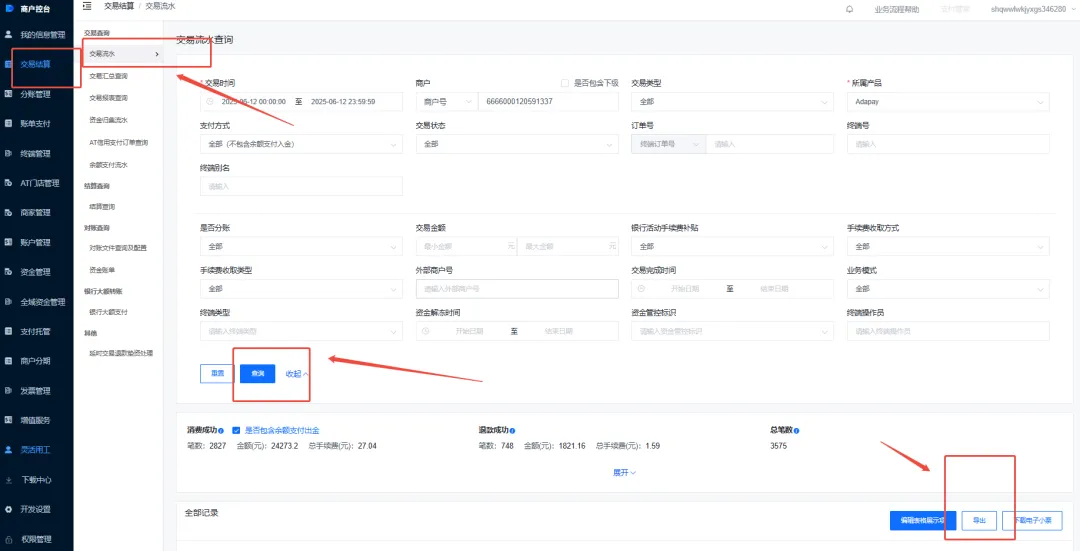
Task: Open the 所属产品 Adapay dropdown
Action: pyautogui.click(x=947, y=101)
